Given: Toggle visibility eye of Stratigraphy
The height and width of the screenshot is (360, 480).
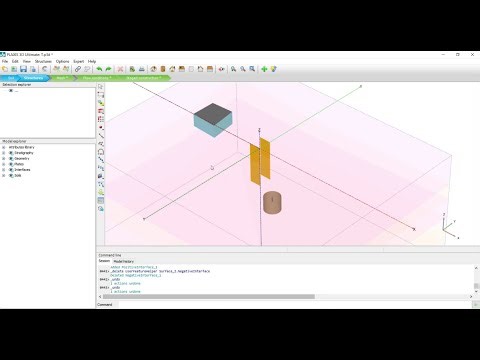Looking at the screenshot, I should [x=11, y=153].
